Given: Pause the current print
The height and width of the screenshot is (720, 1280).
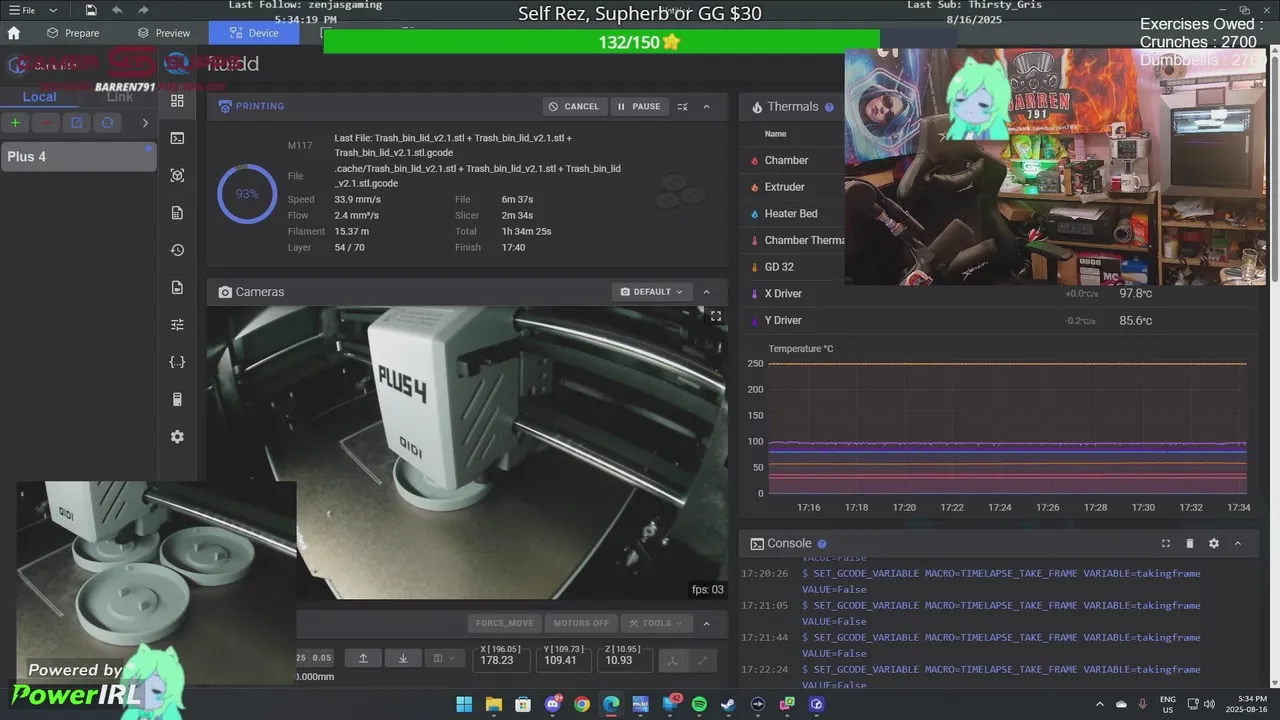Looking at the screenshot, I should (x=639, y=107).
